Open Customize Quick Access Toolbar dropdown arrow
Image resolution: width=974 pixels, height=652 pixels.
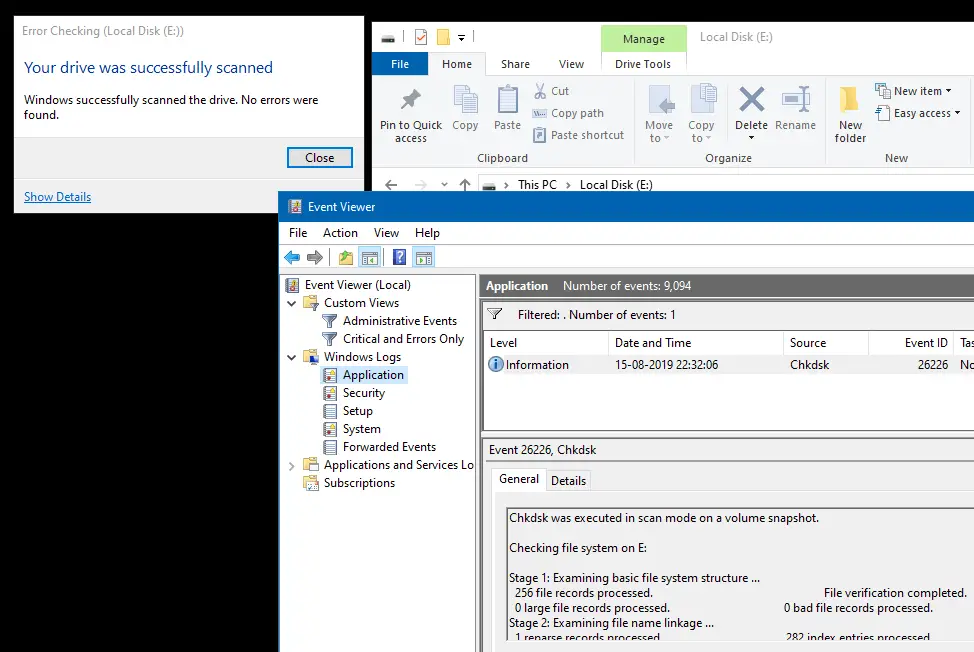click(x=462, y=38)
